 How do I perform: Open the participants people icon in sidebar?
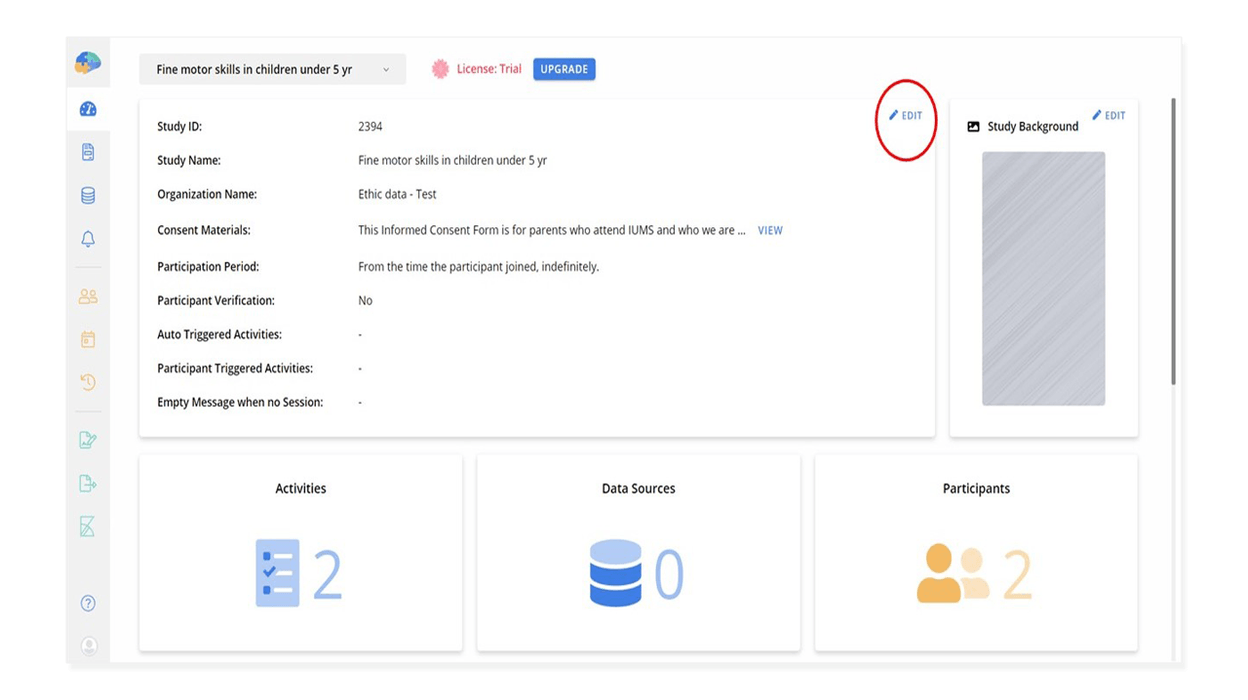pyautogui.click(x=88, y=296)
